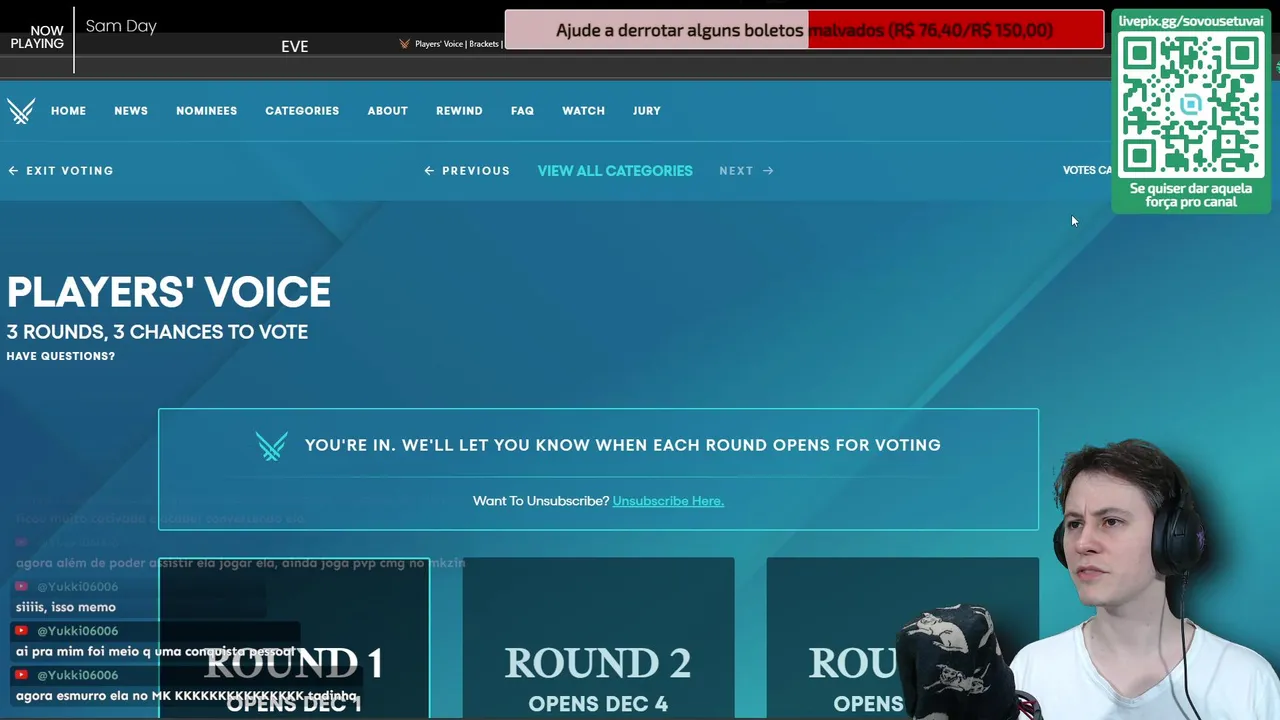Open the JURY nav item
The height and width of the screenshot is (720, 1280).
pos(647,111)
